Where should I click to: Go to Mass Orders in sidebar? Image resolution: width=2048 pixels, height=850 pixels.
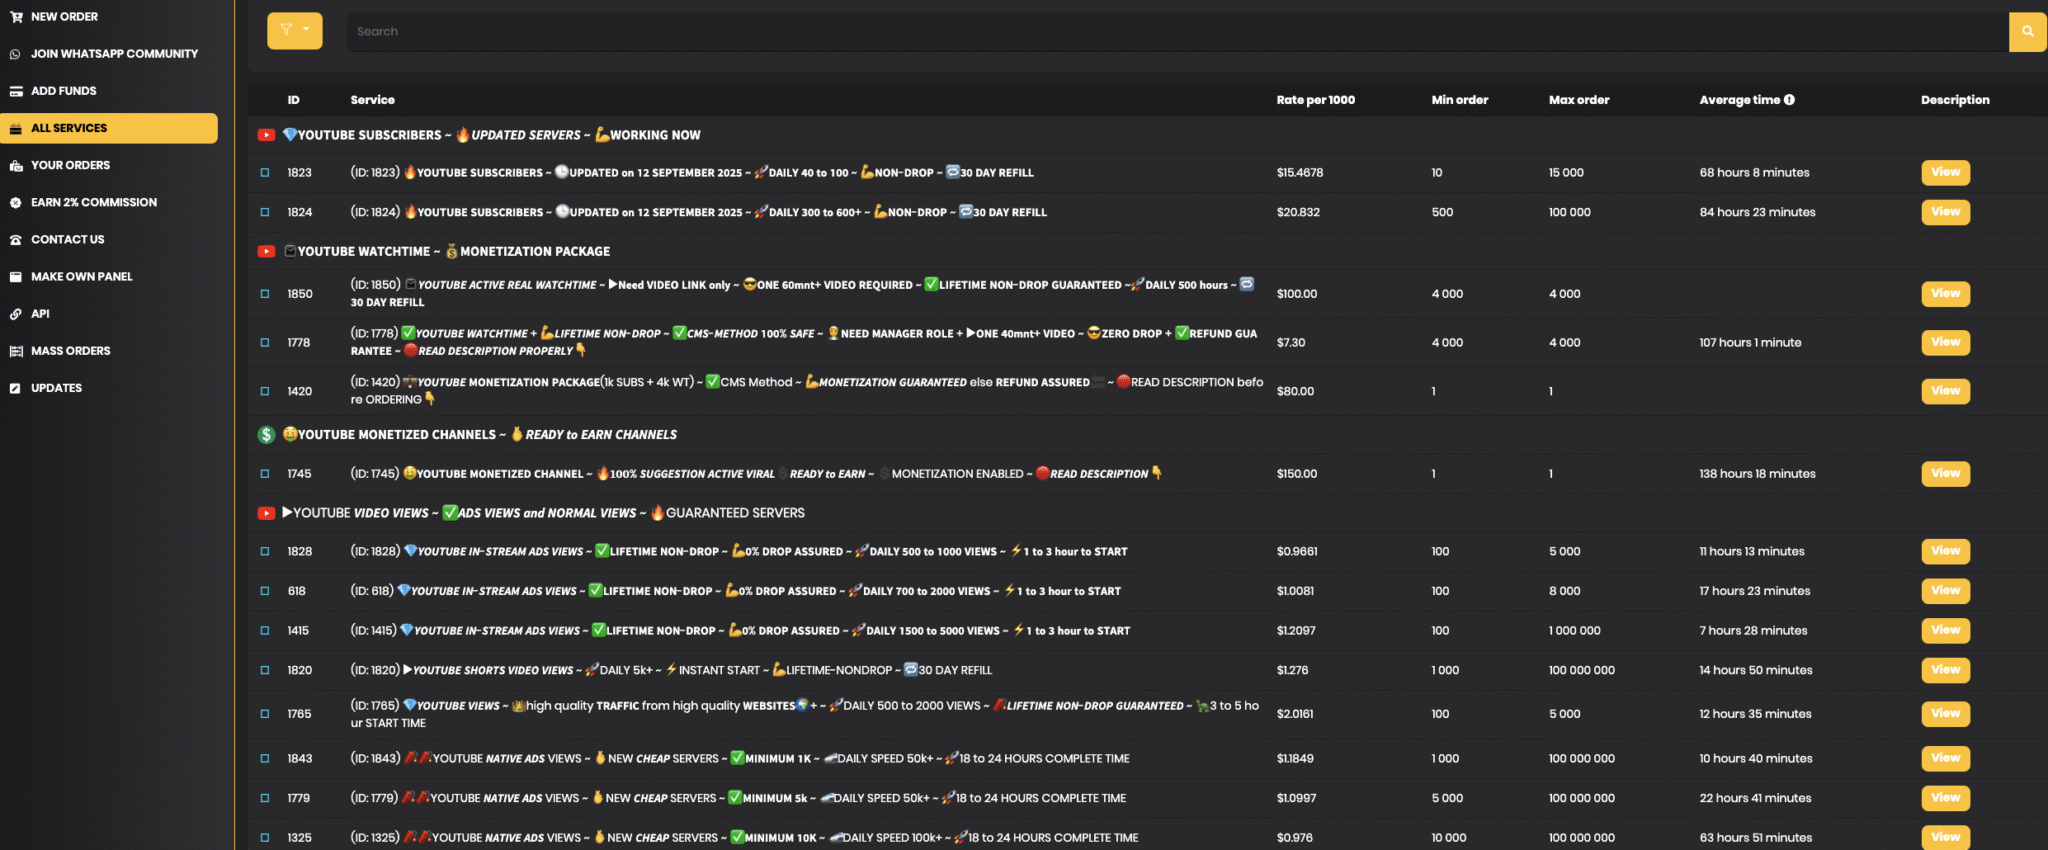pos(70,351)
